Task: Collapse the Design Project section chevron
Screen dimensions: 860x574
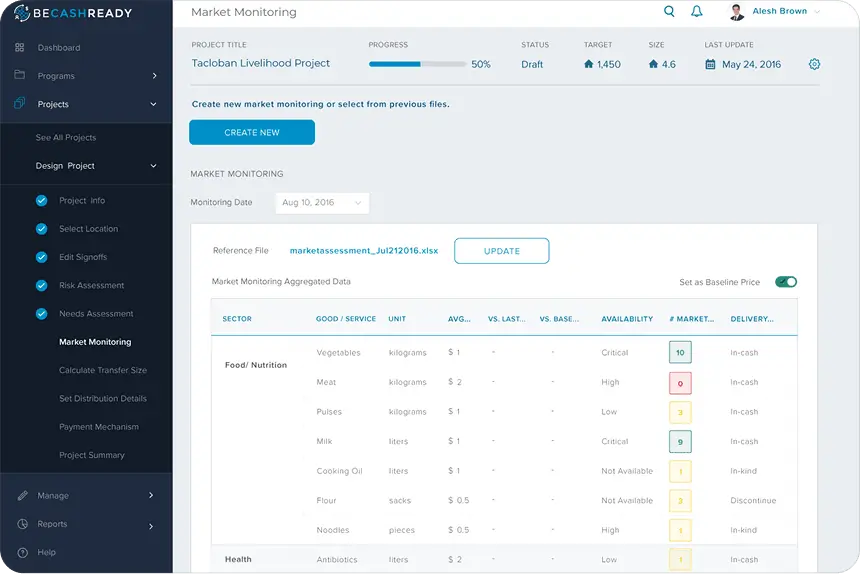Action: point(153,166)
